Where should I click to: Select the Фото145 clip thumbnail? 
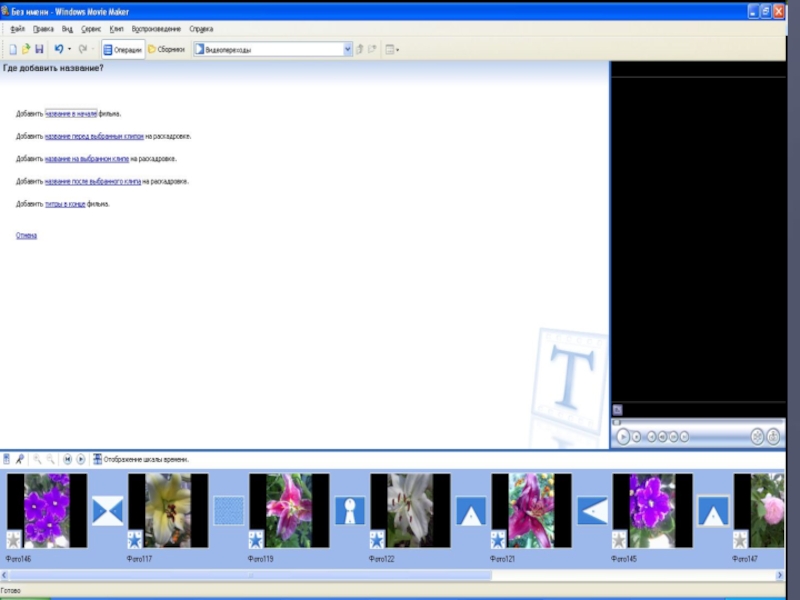point(653,510)
